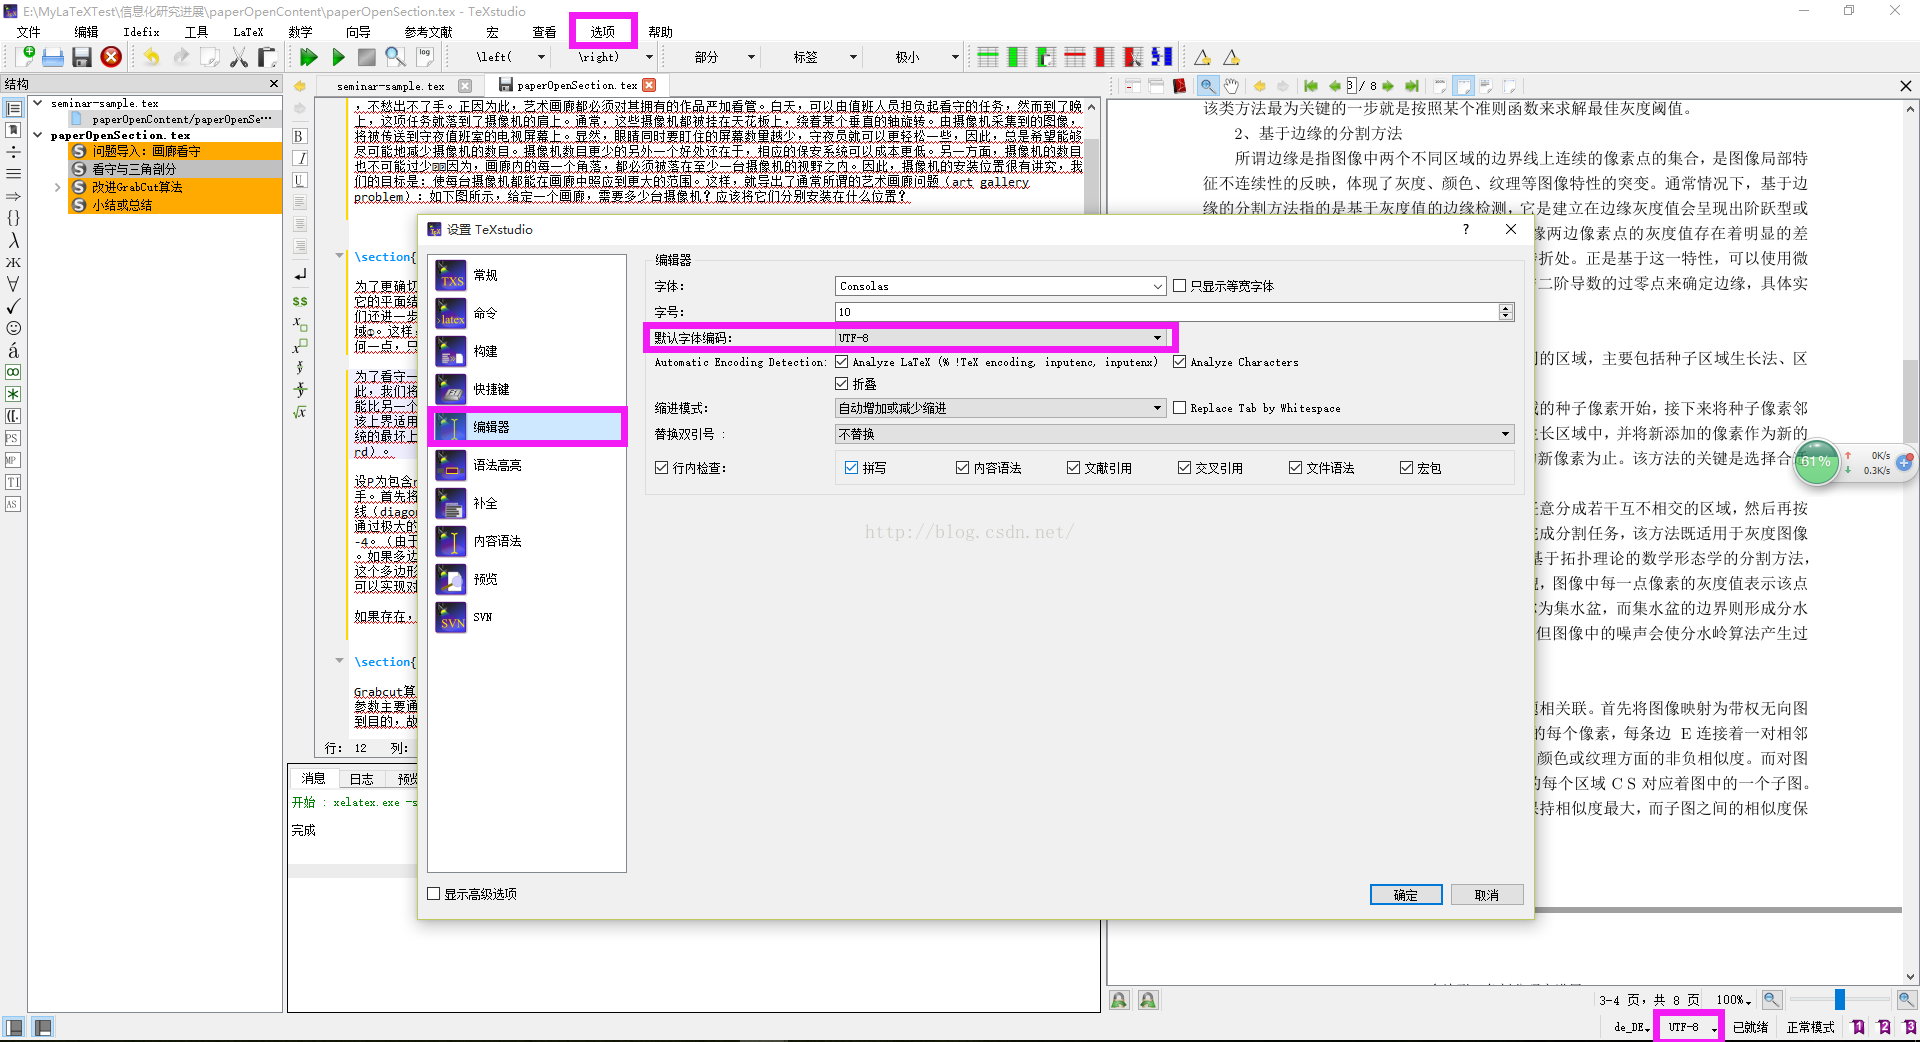Open the LaTeX menu
This screenshot has height=1042, width=1920.
tap(248, 32)
